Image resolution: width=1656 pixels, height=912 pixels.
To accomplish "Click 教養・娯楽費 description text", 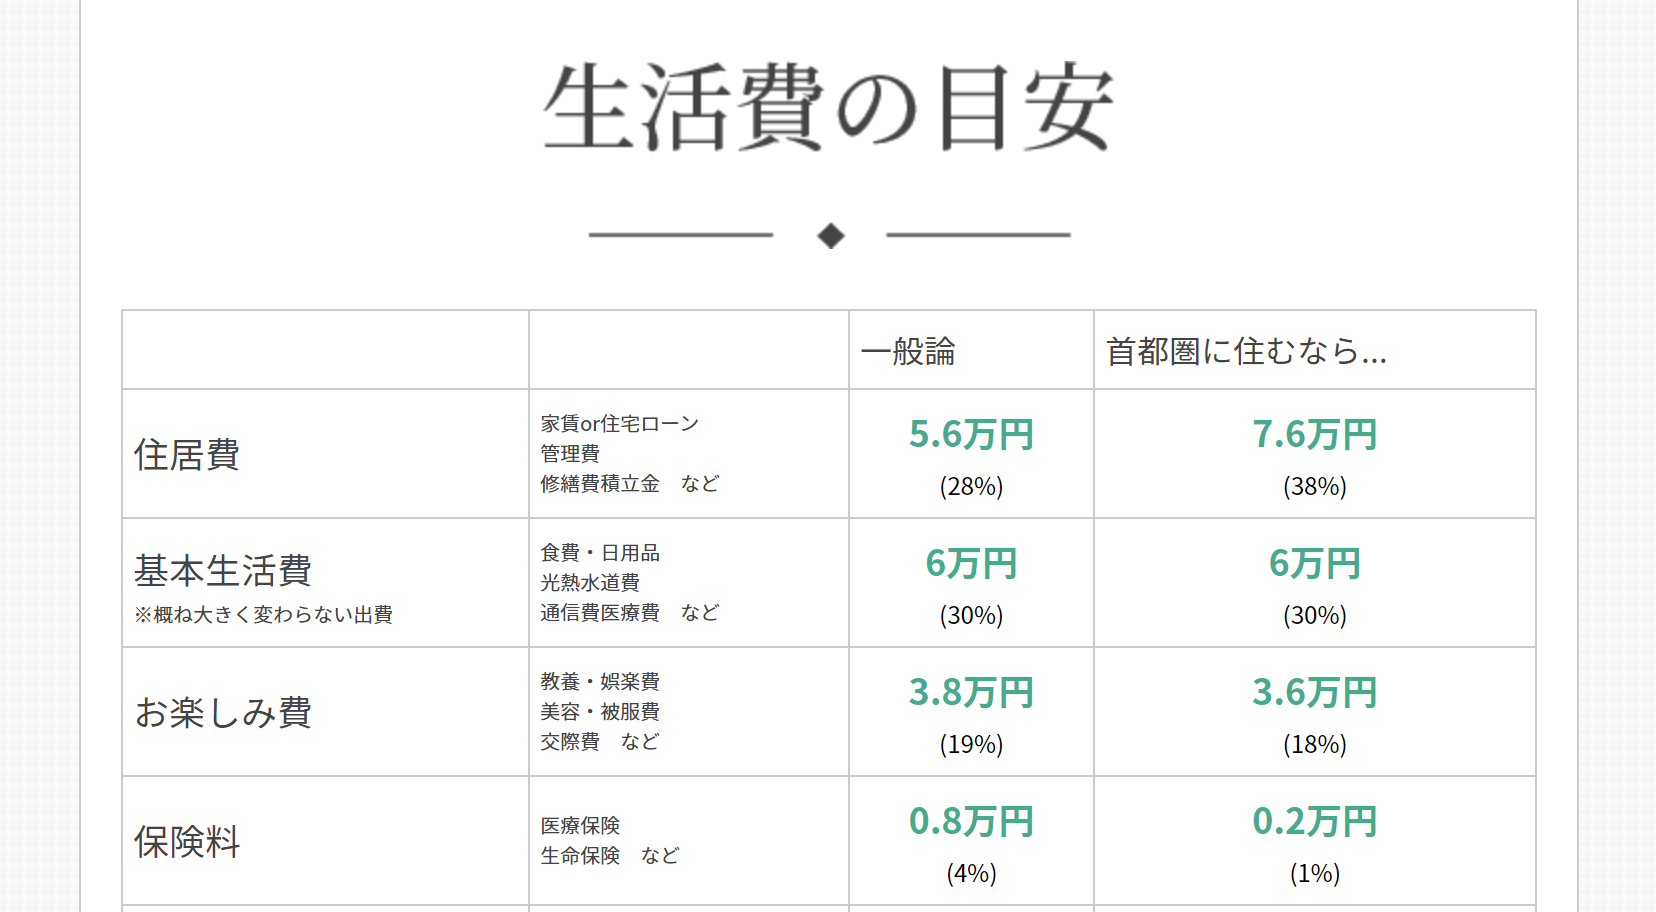I will pyautogui.click(x=600, y=681).
